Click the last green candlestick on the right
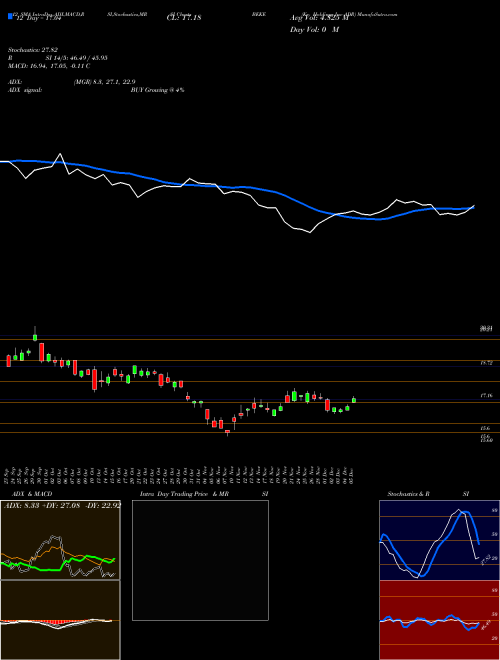Viewport: 500px width, 660px height. coord(354,400)
